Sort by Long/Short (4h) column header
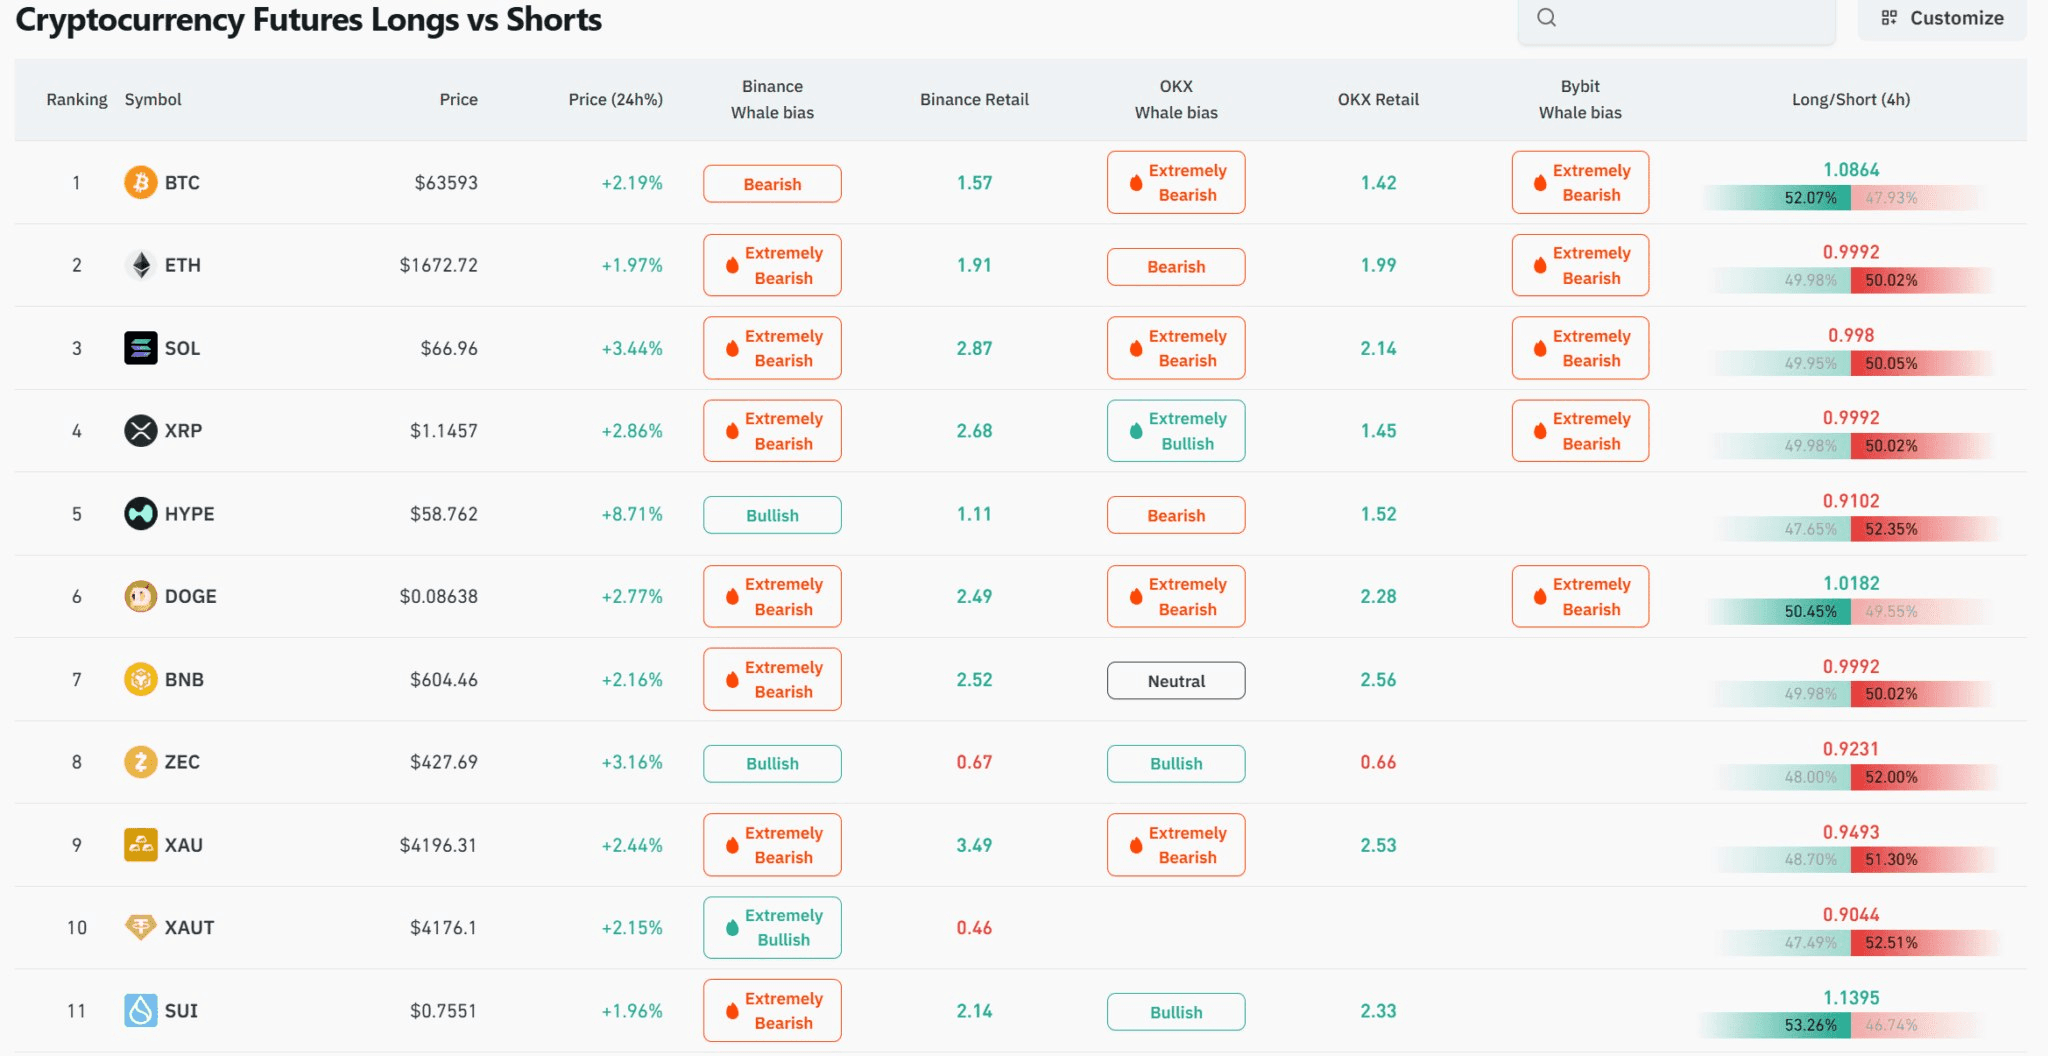The width and height of the screenshot is (2048, 1056). (1850, 99)
